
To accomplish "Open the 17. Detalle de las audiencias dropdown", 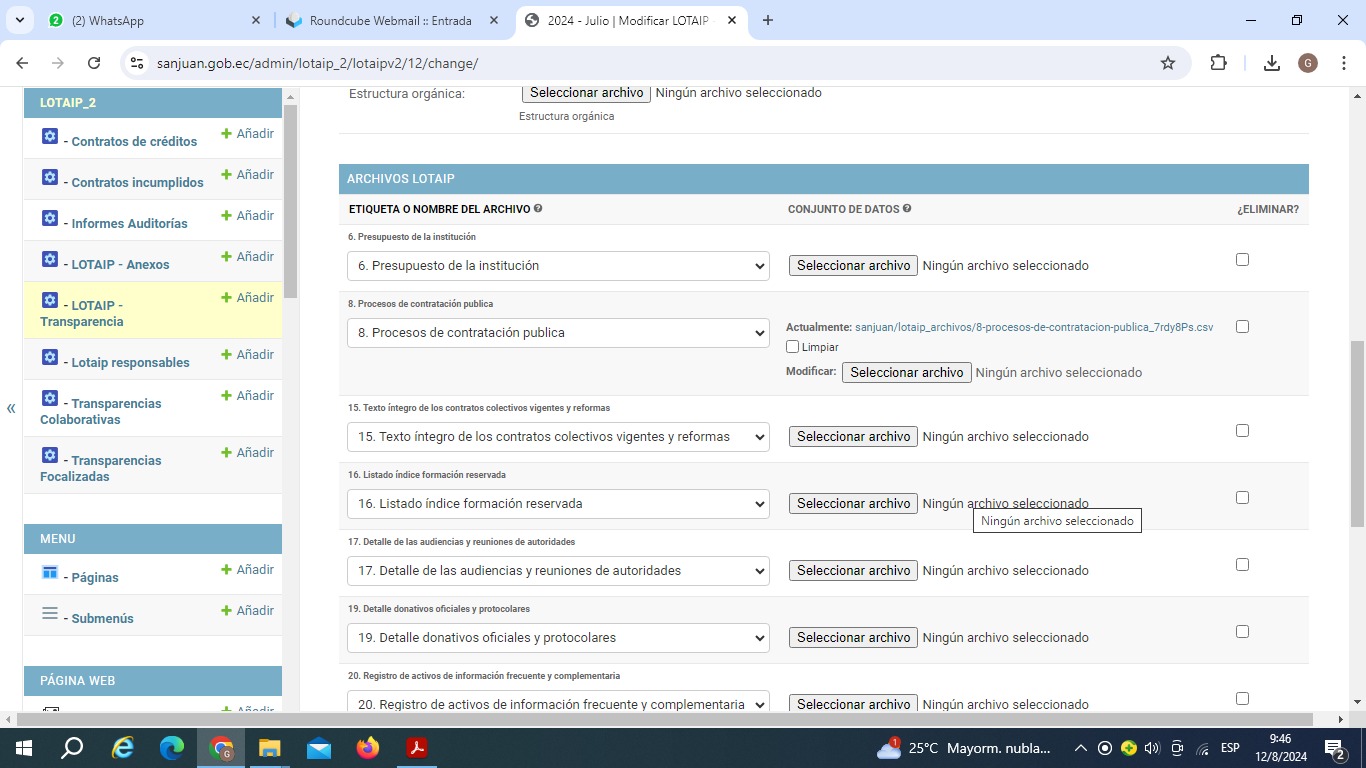I will coord(558,571).
